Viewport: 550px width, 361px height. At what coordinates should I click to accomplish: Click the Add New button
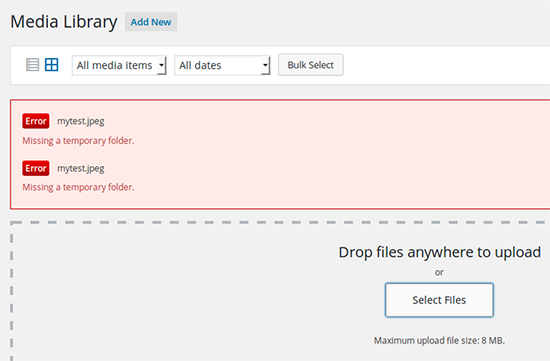pyautogui.click(x=151, y=22)
